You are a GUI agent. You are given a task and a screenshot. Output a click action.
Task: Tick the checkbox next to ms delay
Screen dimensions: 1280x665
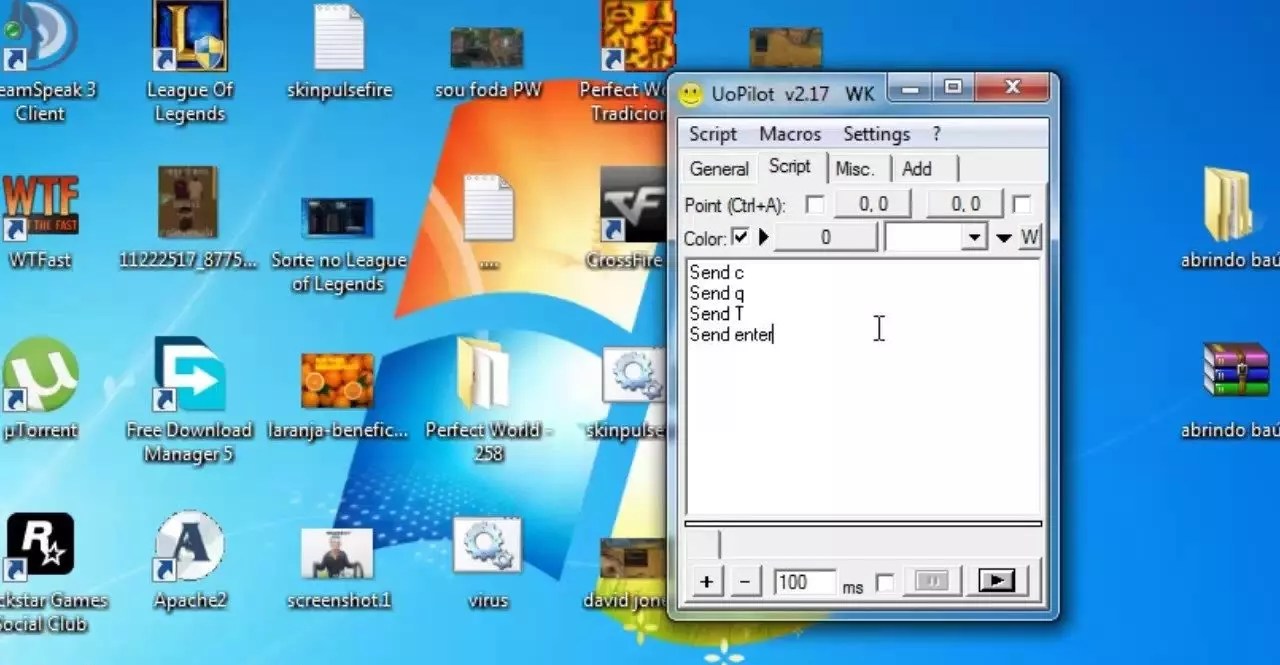click(884, 582)
